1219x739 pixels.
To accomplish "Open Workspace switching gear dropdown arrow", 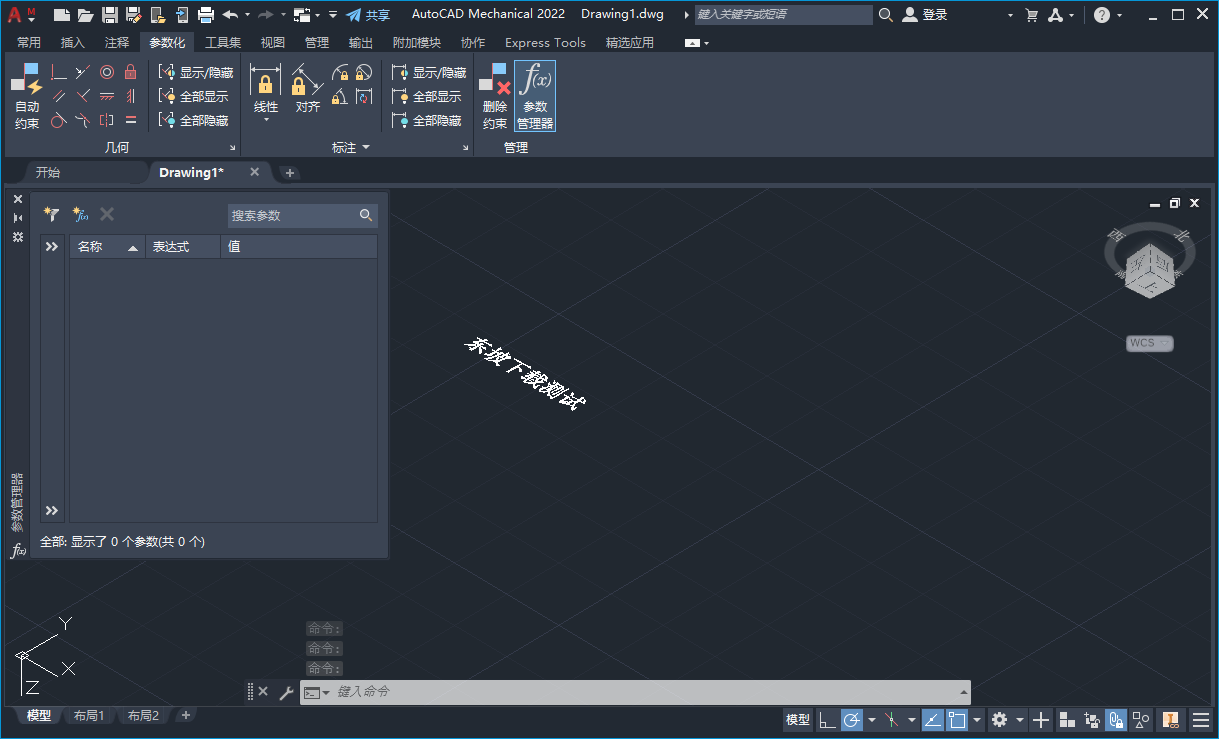I will (1020, 720).
